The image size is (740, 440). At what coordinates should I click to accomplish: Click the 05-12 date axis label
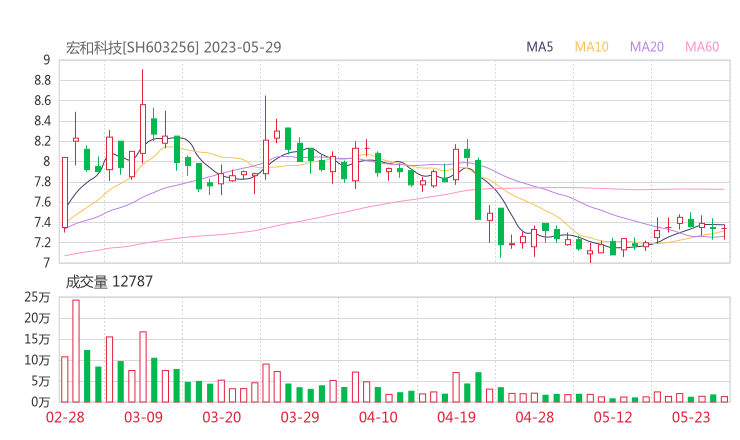(613, 417)
